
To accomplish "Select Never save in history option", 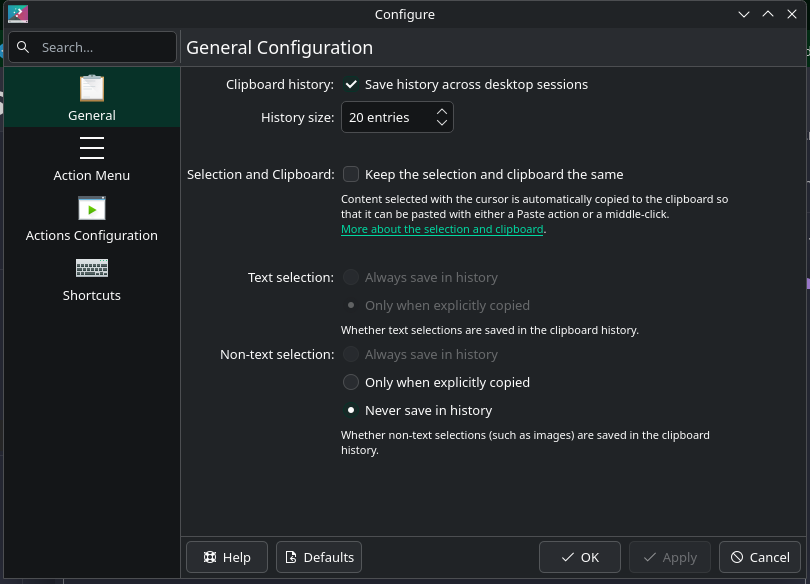I will [x=351, y=410].
